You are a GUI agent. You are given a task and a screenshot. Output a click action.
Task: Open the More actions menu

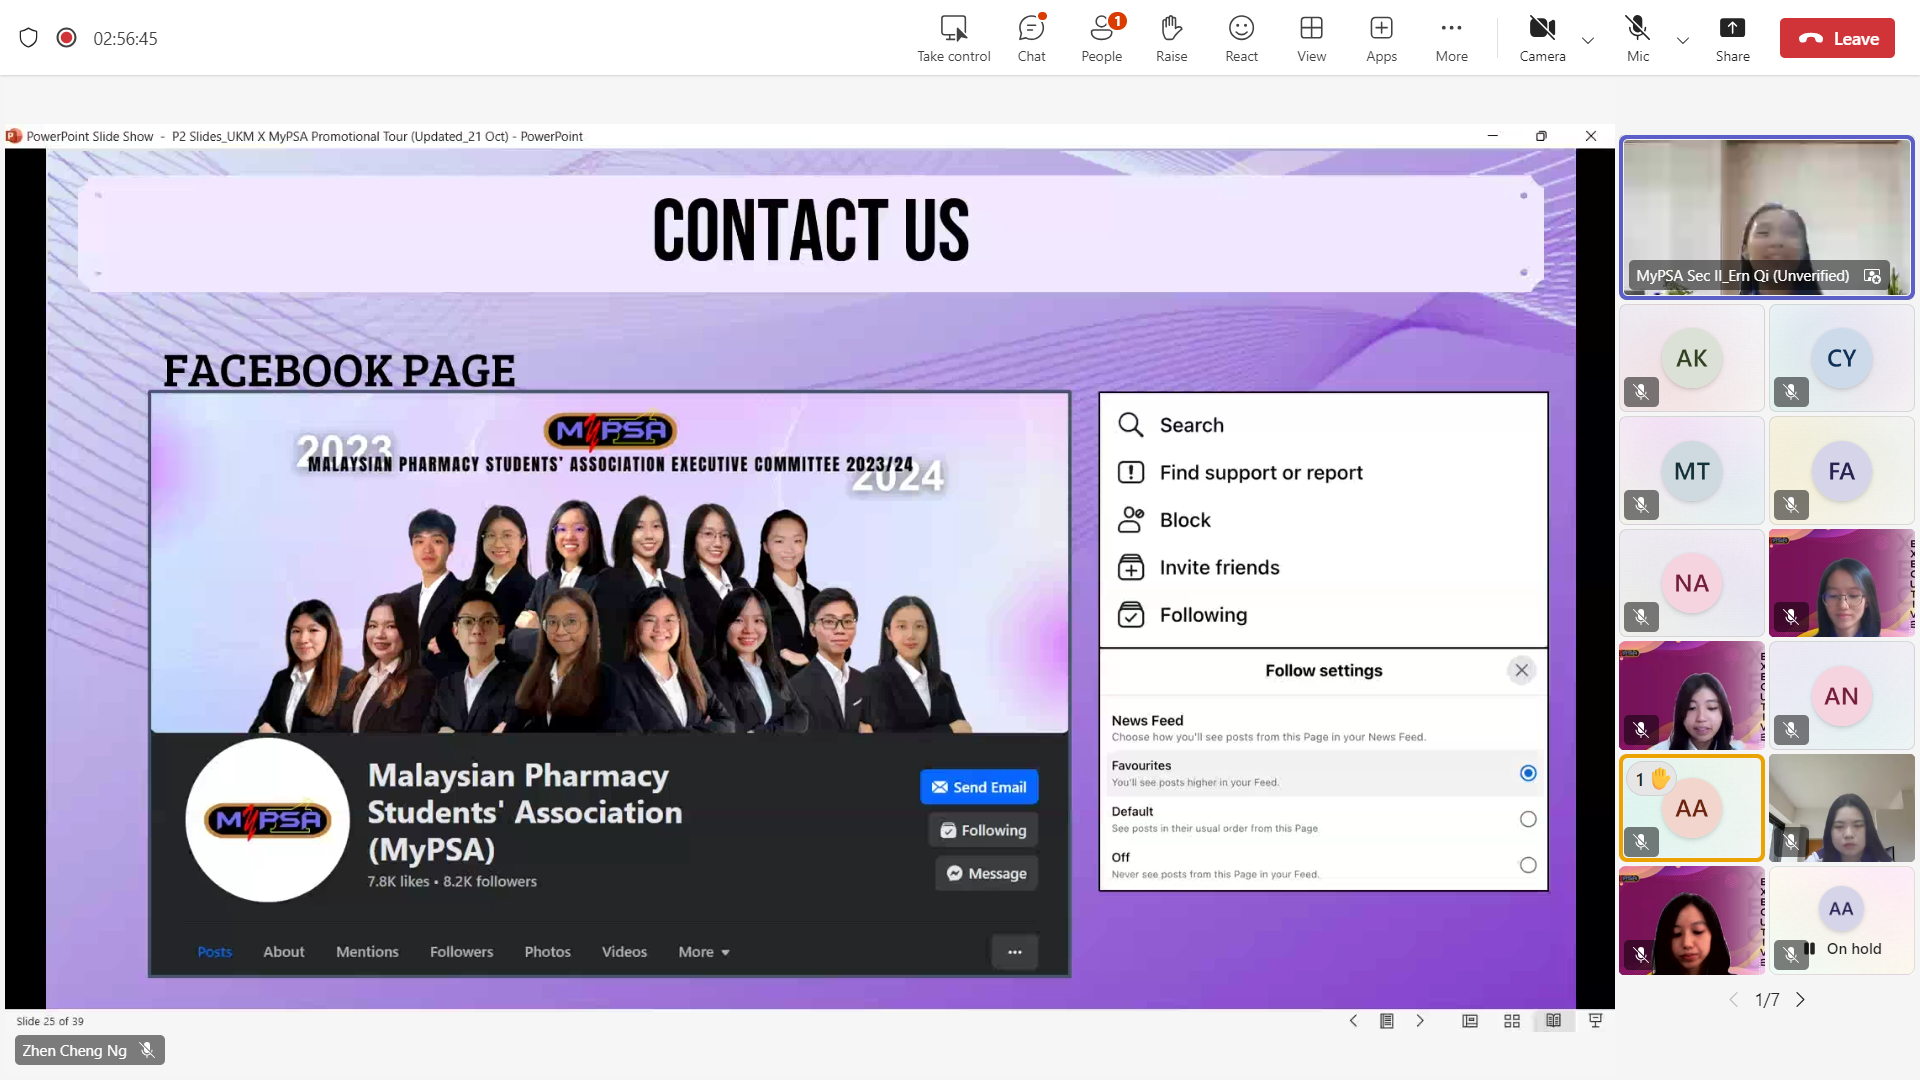tap(1451, 38)
